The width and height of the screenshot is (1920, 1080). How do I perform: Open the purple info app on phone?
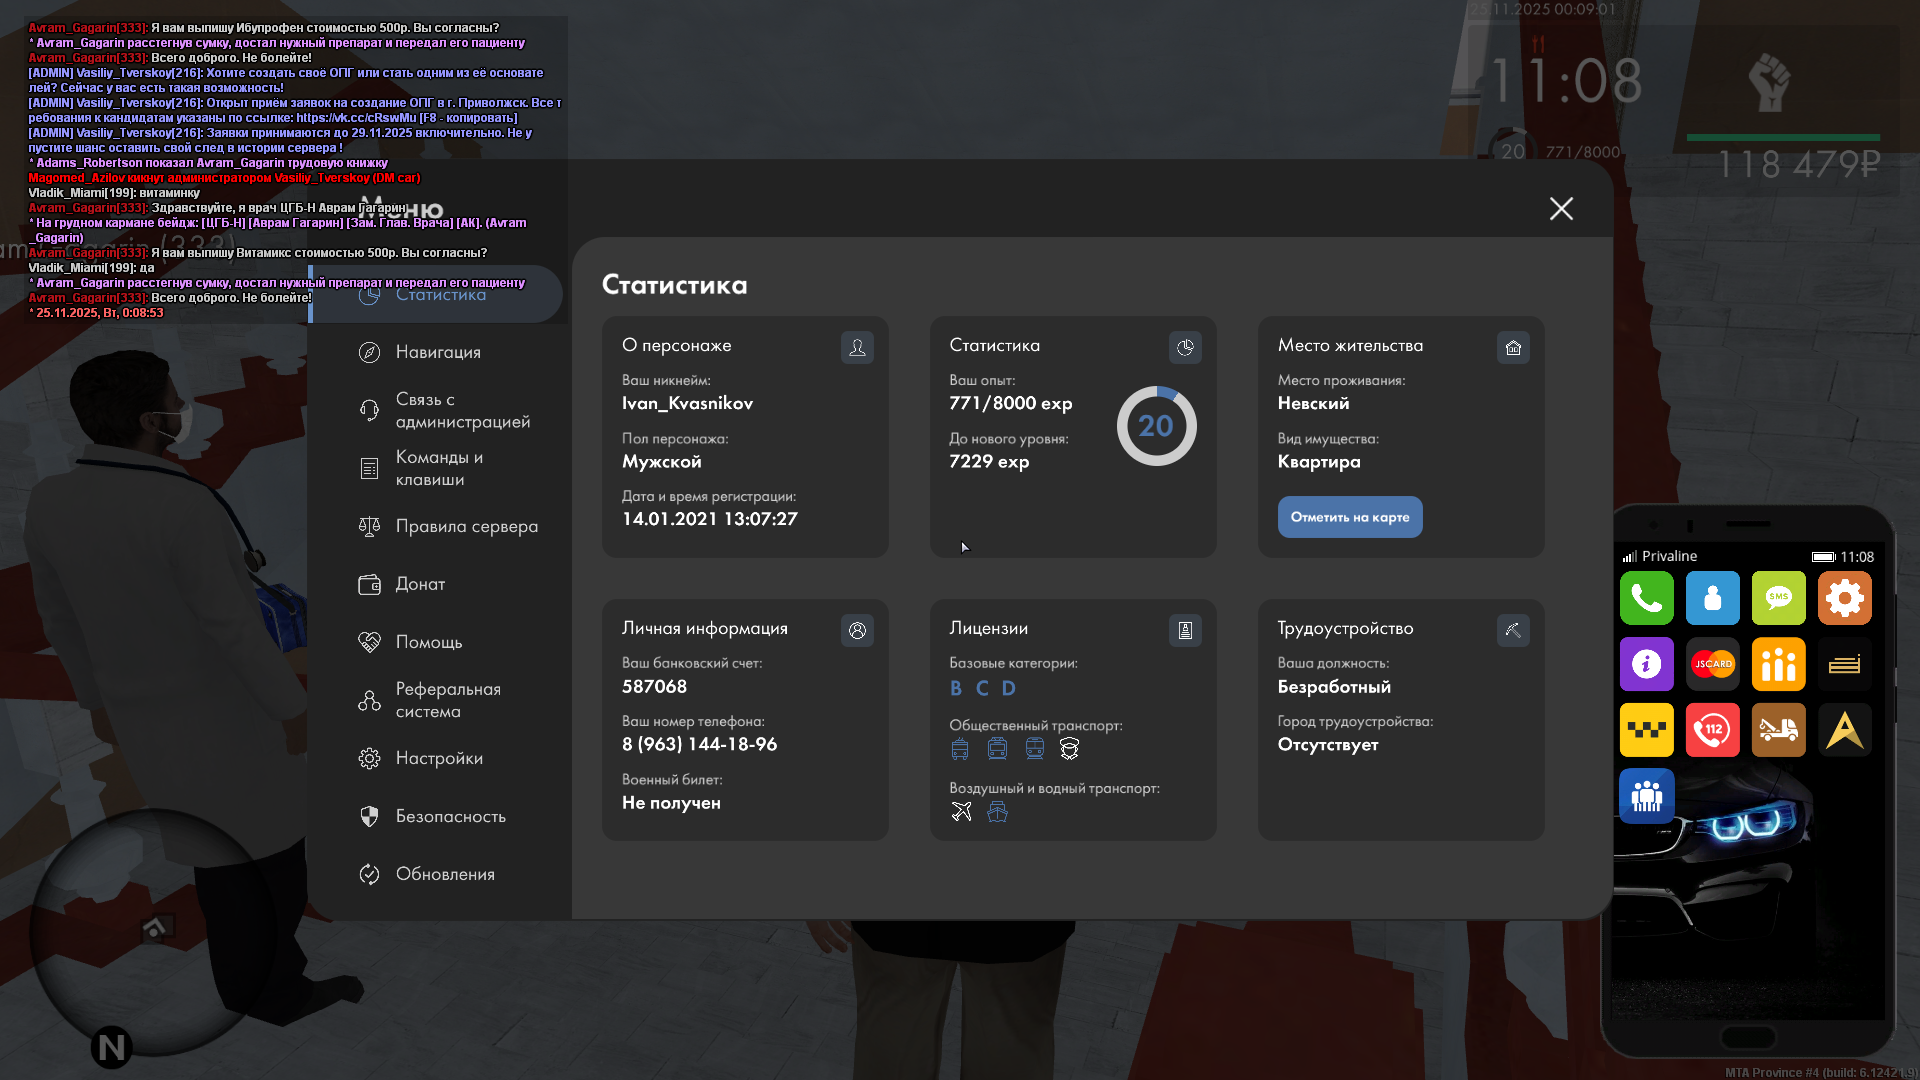coord(1646,664)
